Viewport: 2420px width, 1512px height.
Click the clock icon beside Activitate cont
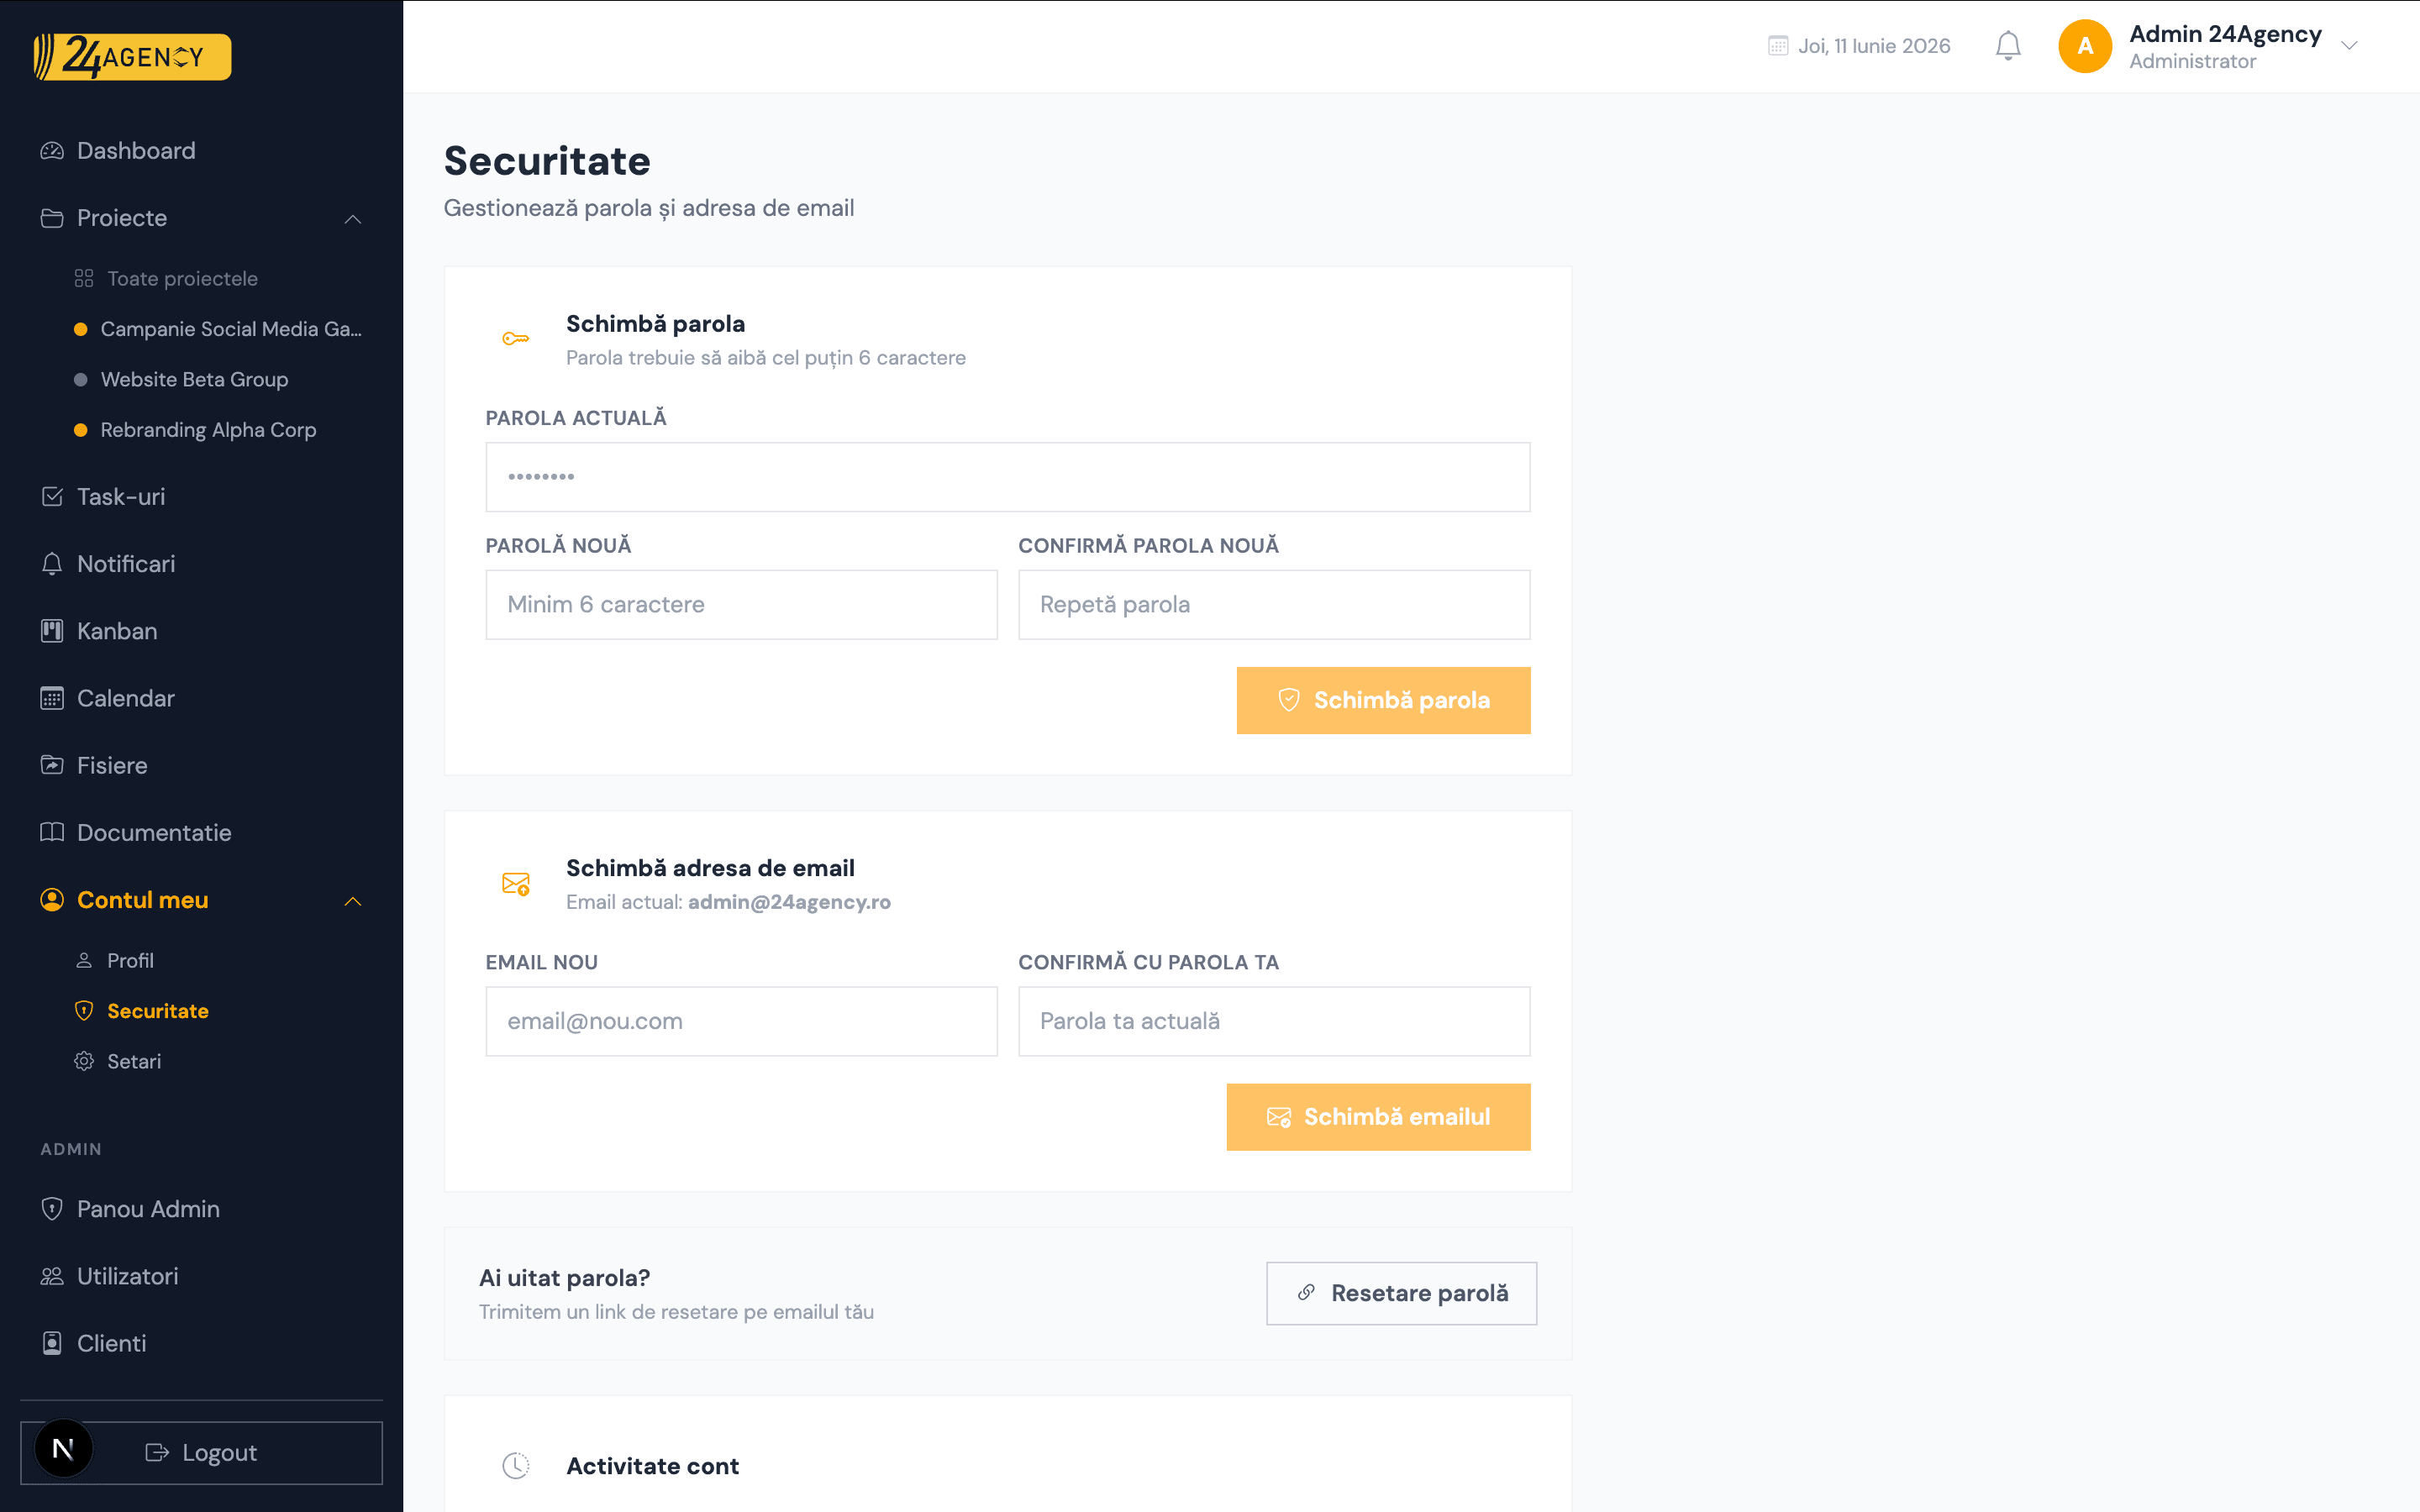(516, 1466)
